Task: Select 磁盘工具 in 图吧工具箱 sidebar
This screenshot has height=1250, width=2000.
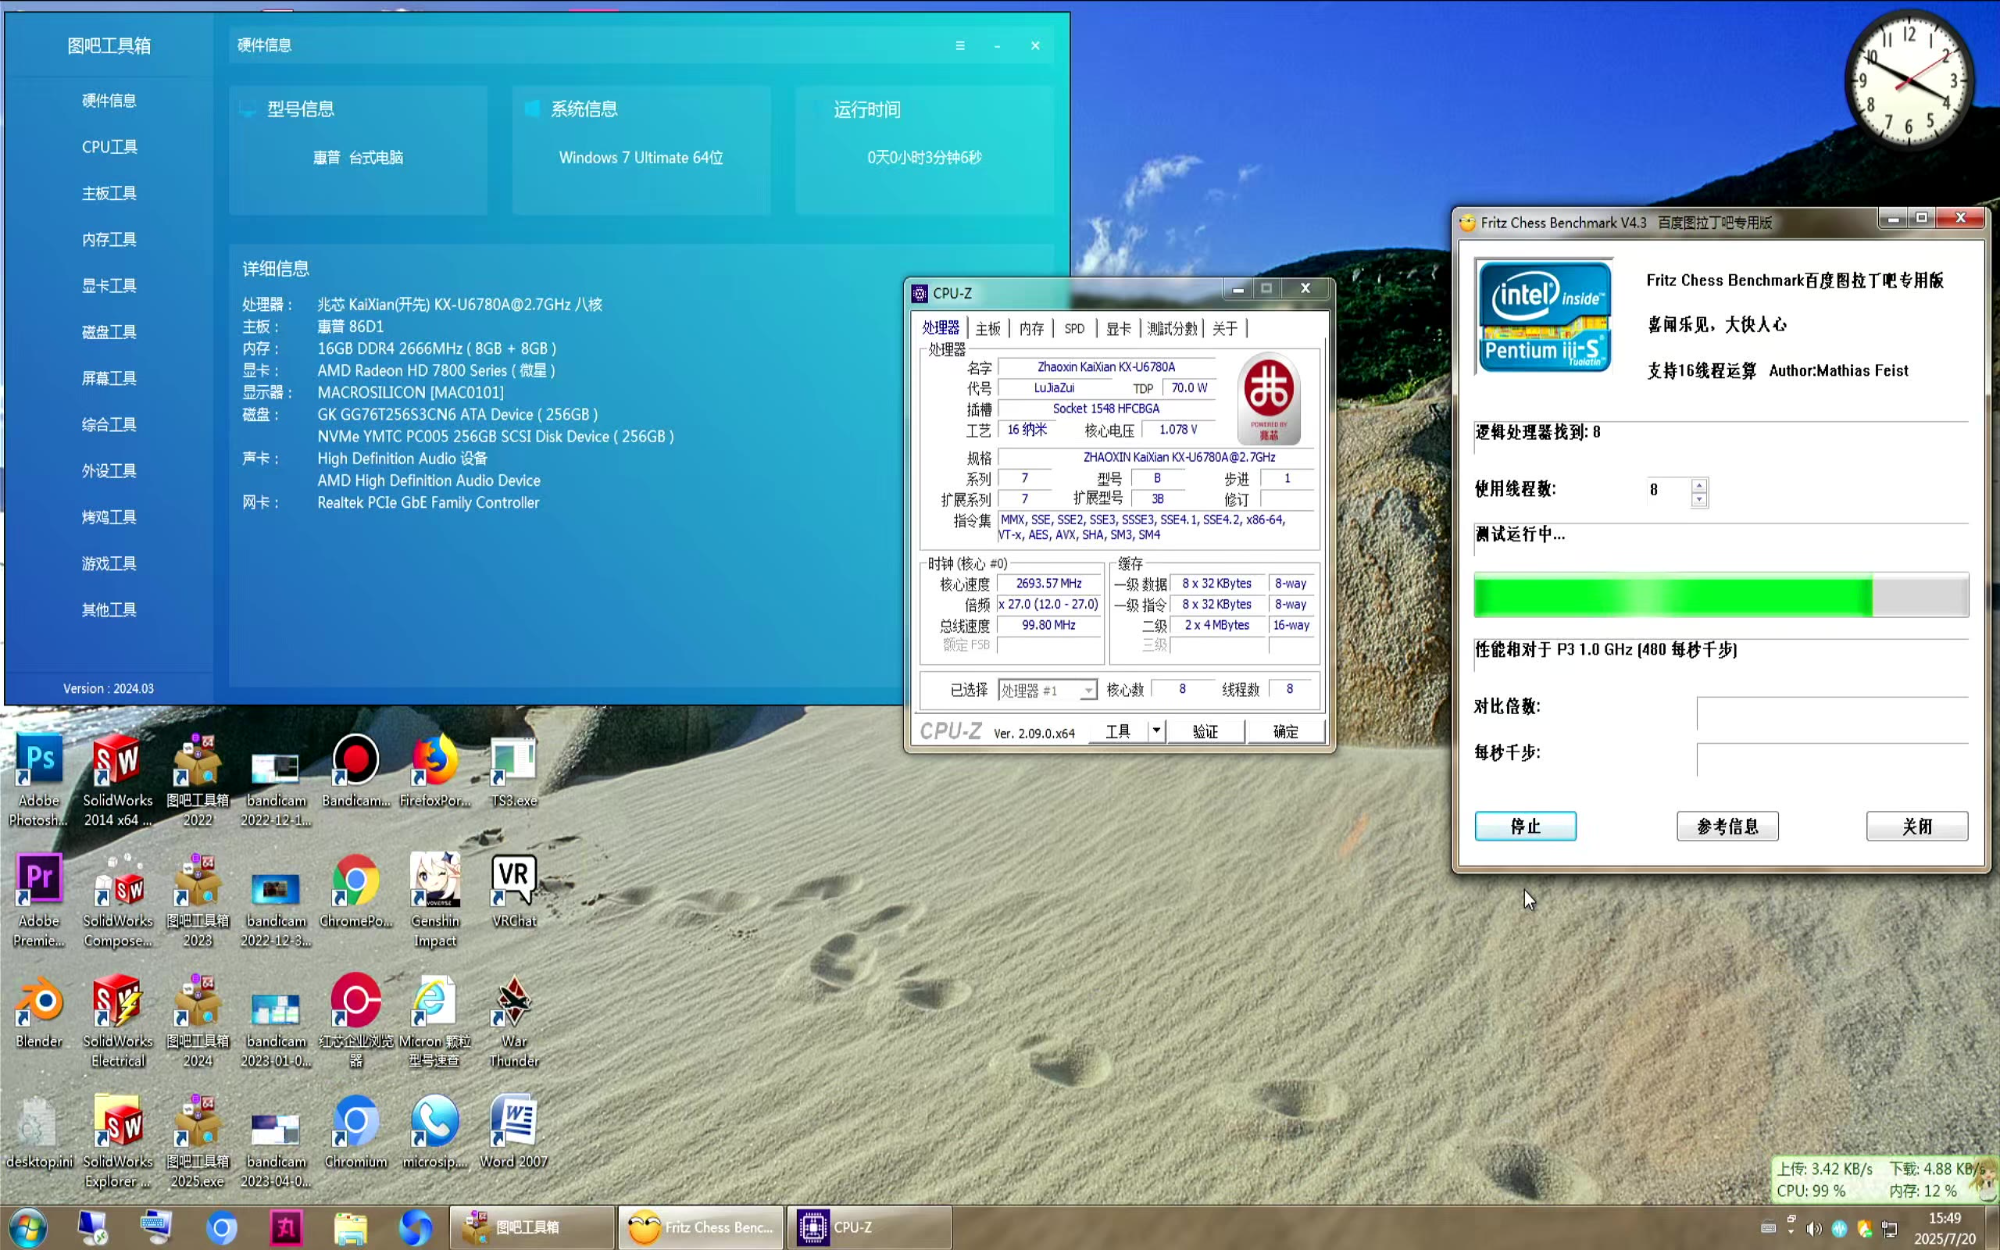Action: pos(109,332)
